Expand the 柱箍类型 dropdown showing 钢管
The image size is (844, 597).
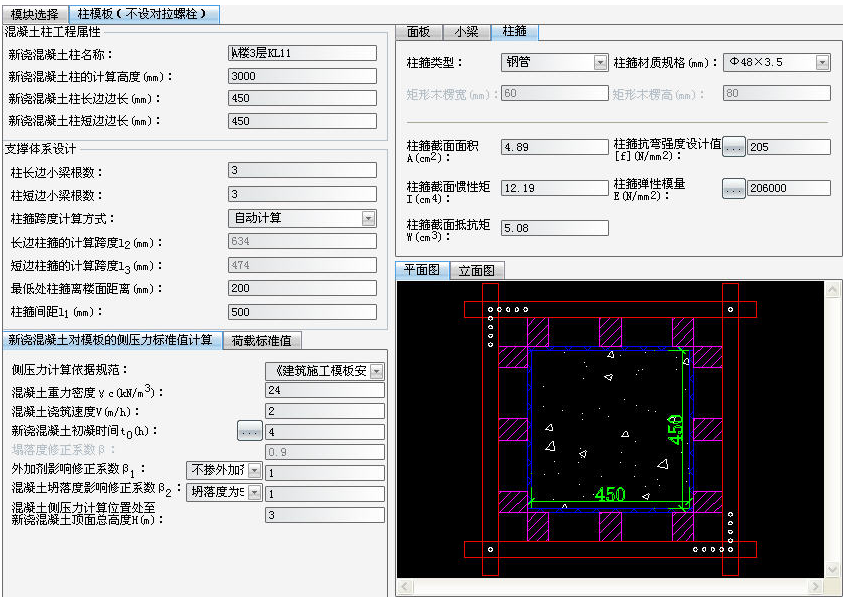pyautogui.click(x=600, y=63)
